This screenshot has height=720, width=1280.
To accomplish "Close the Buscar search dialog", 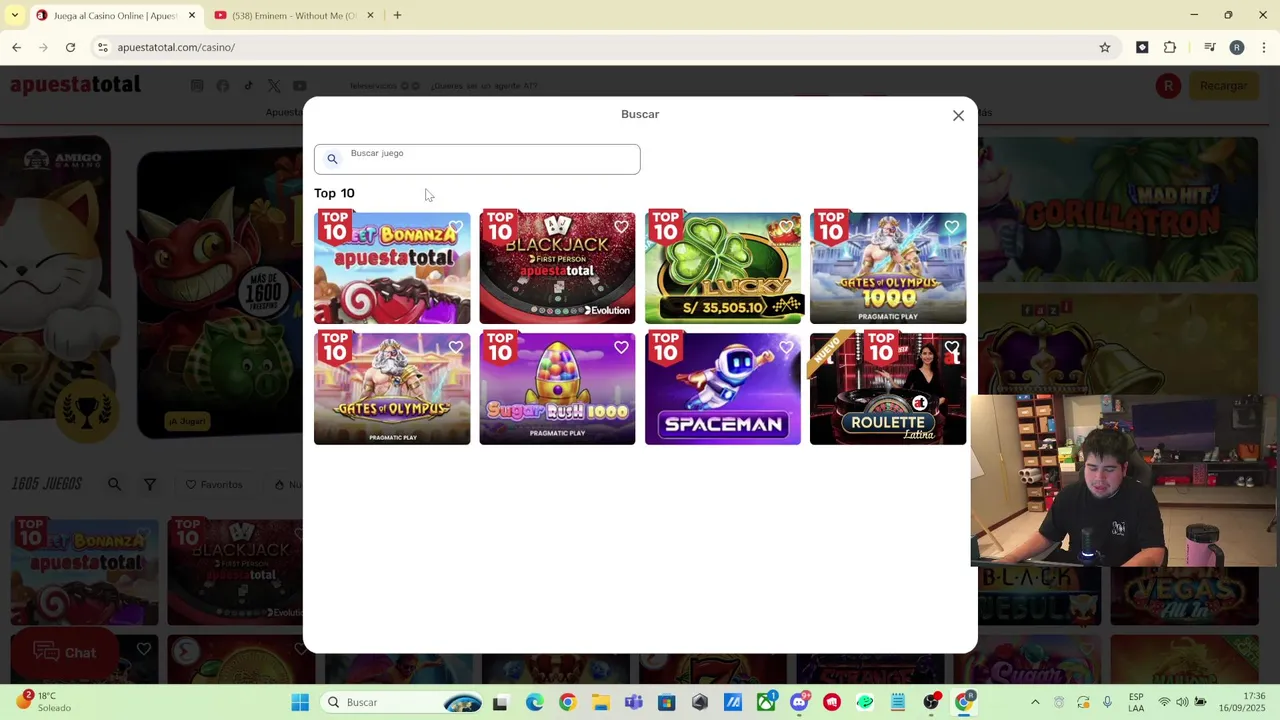I will pos(958,116).
